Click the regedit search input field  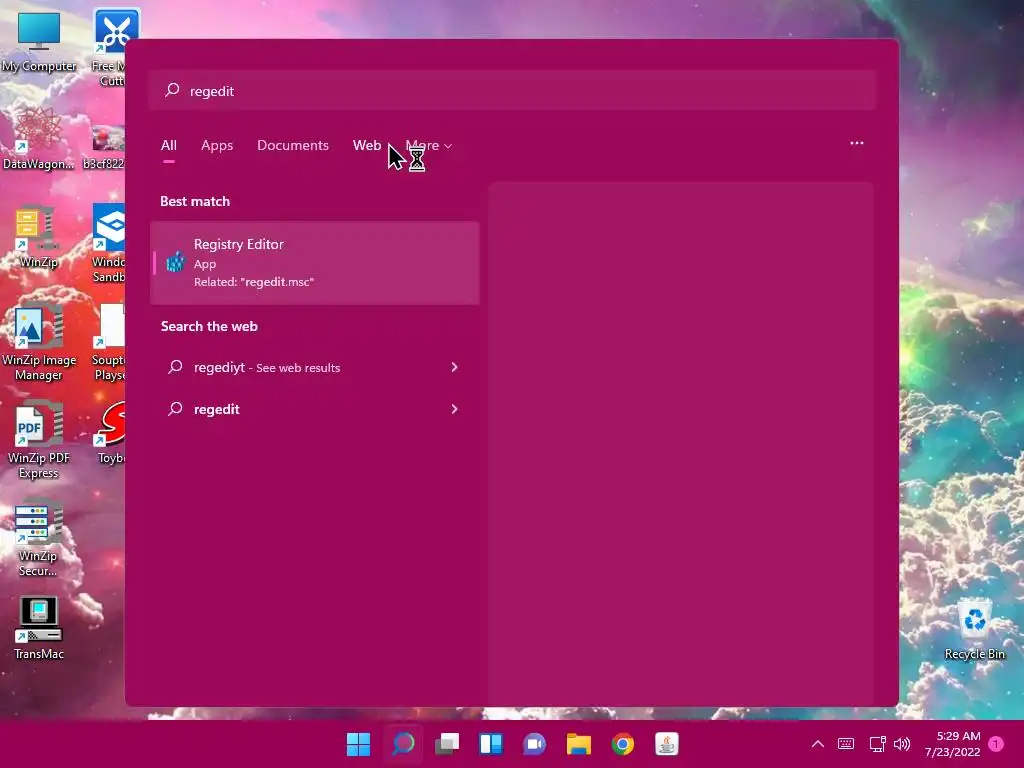tap(512, 90)
